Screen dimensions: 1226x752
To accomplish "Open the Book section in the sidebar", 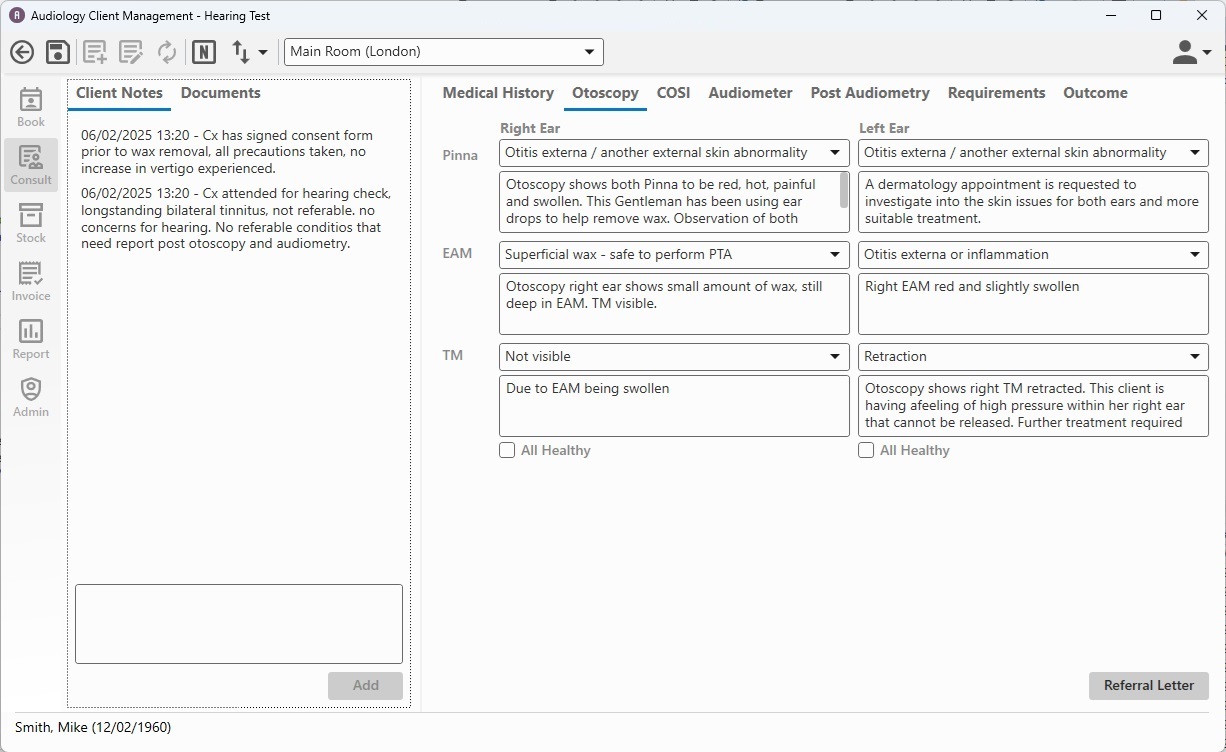I will pyautogui.click(x=30, y=104).
